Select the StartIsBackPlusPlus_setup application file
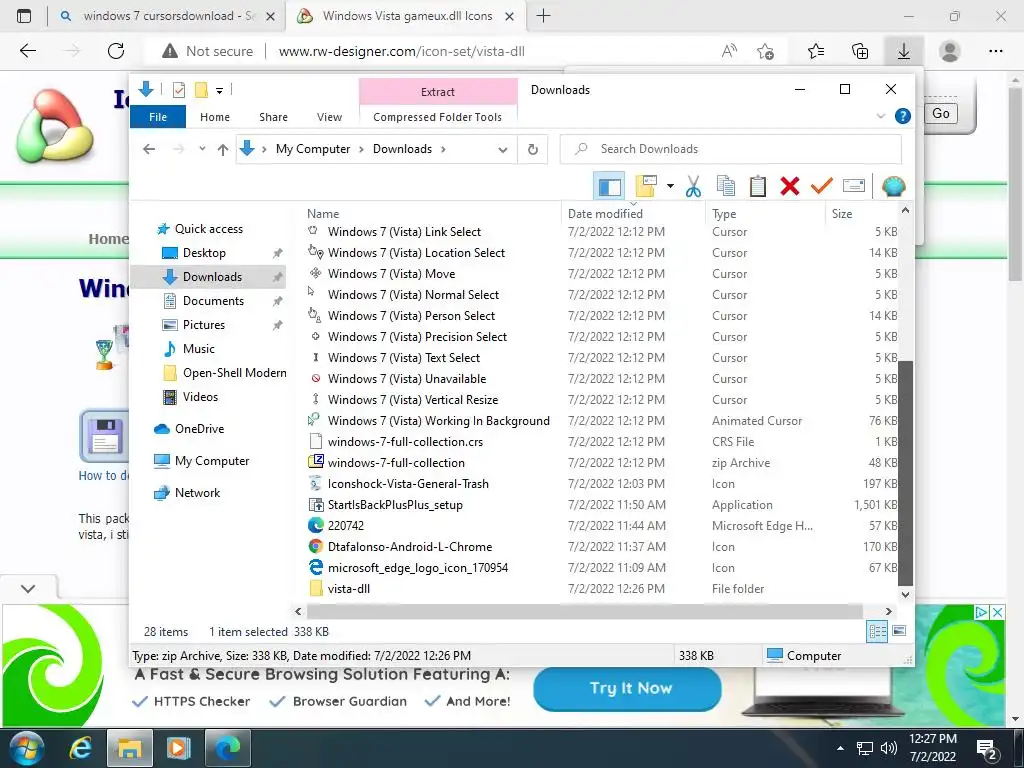The image size is (1024, 768). (x=395, y=505)
